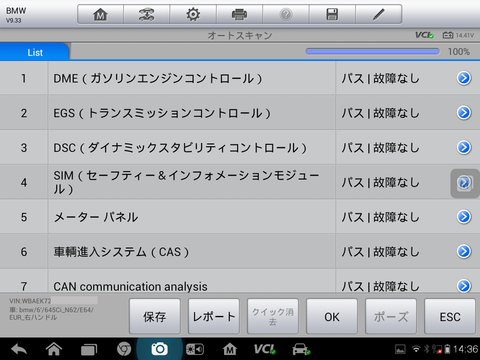This screenshot has height=360, width=480.
Task: Open メーター パネル row arrow button
Action: coord(464,217)
